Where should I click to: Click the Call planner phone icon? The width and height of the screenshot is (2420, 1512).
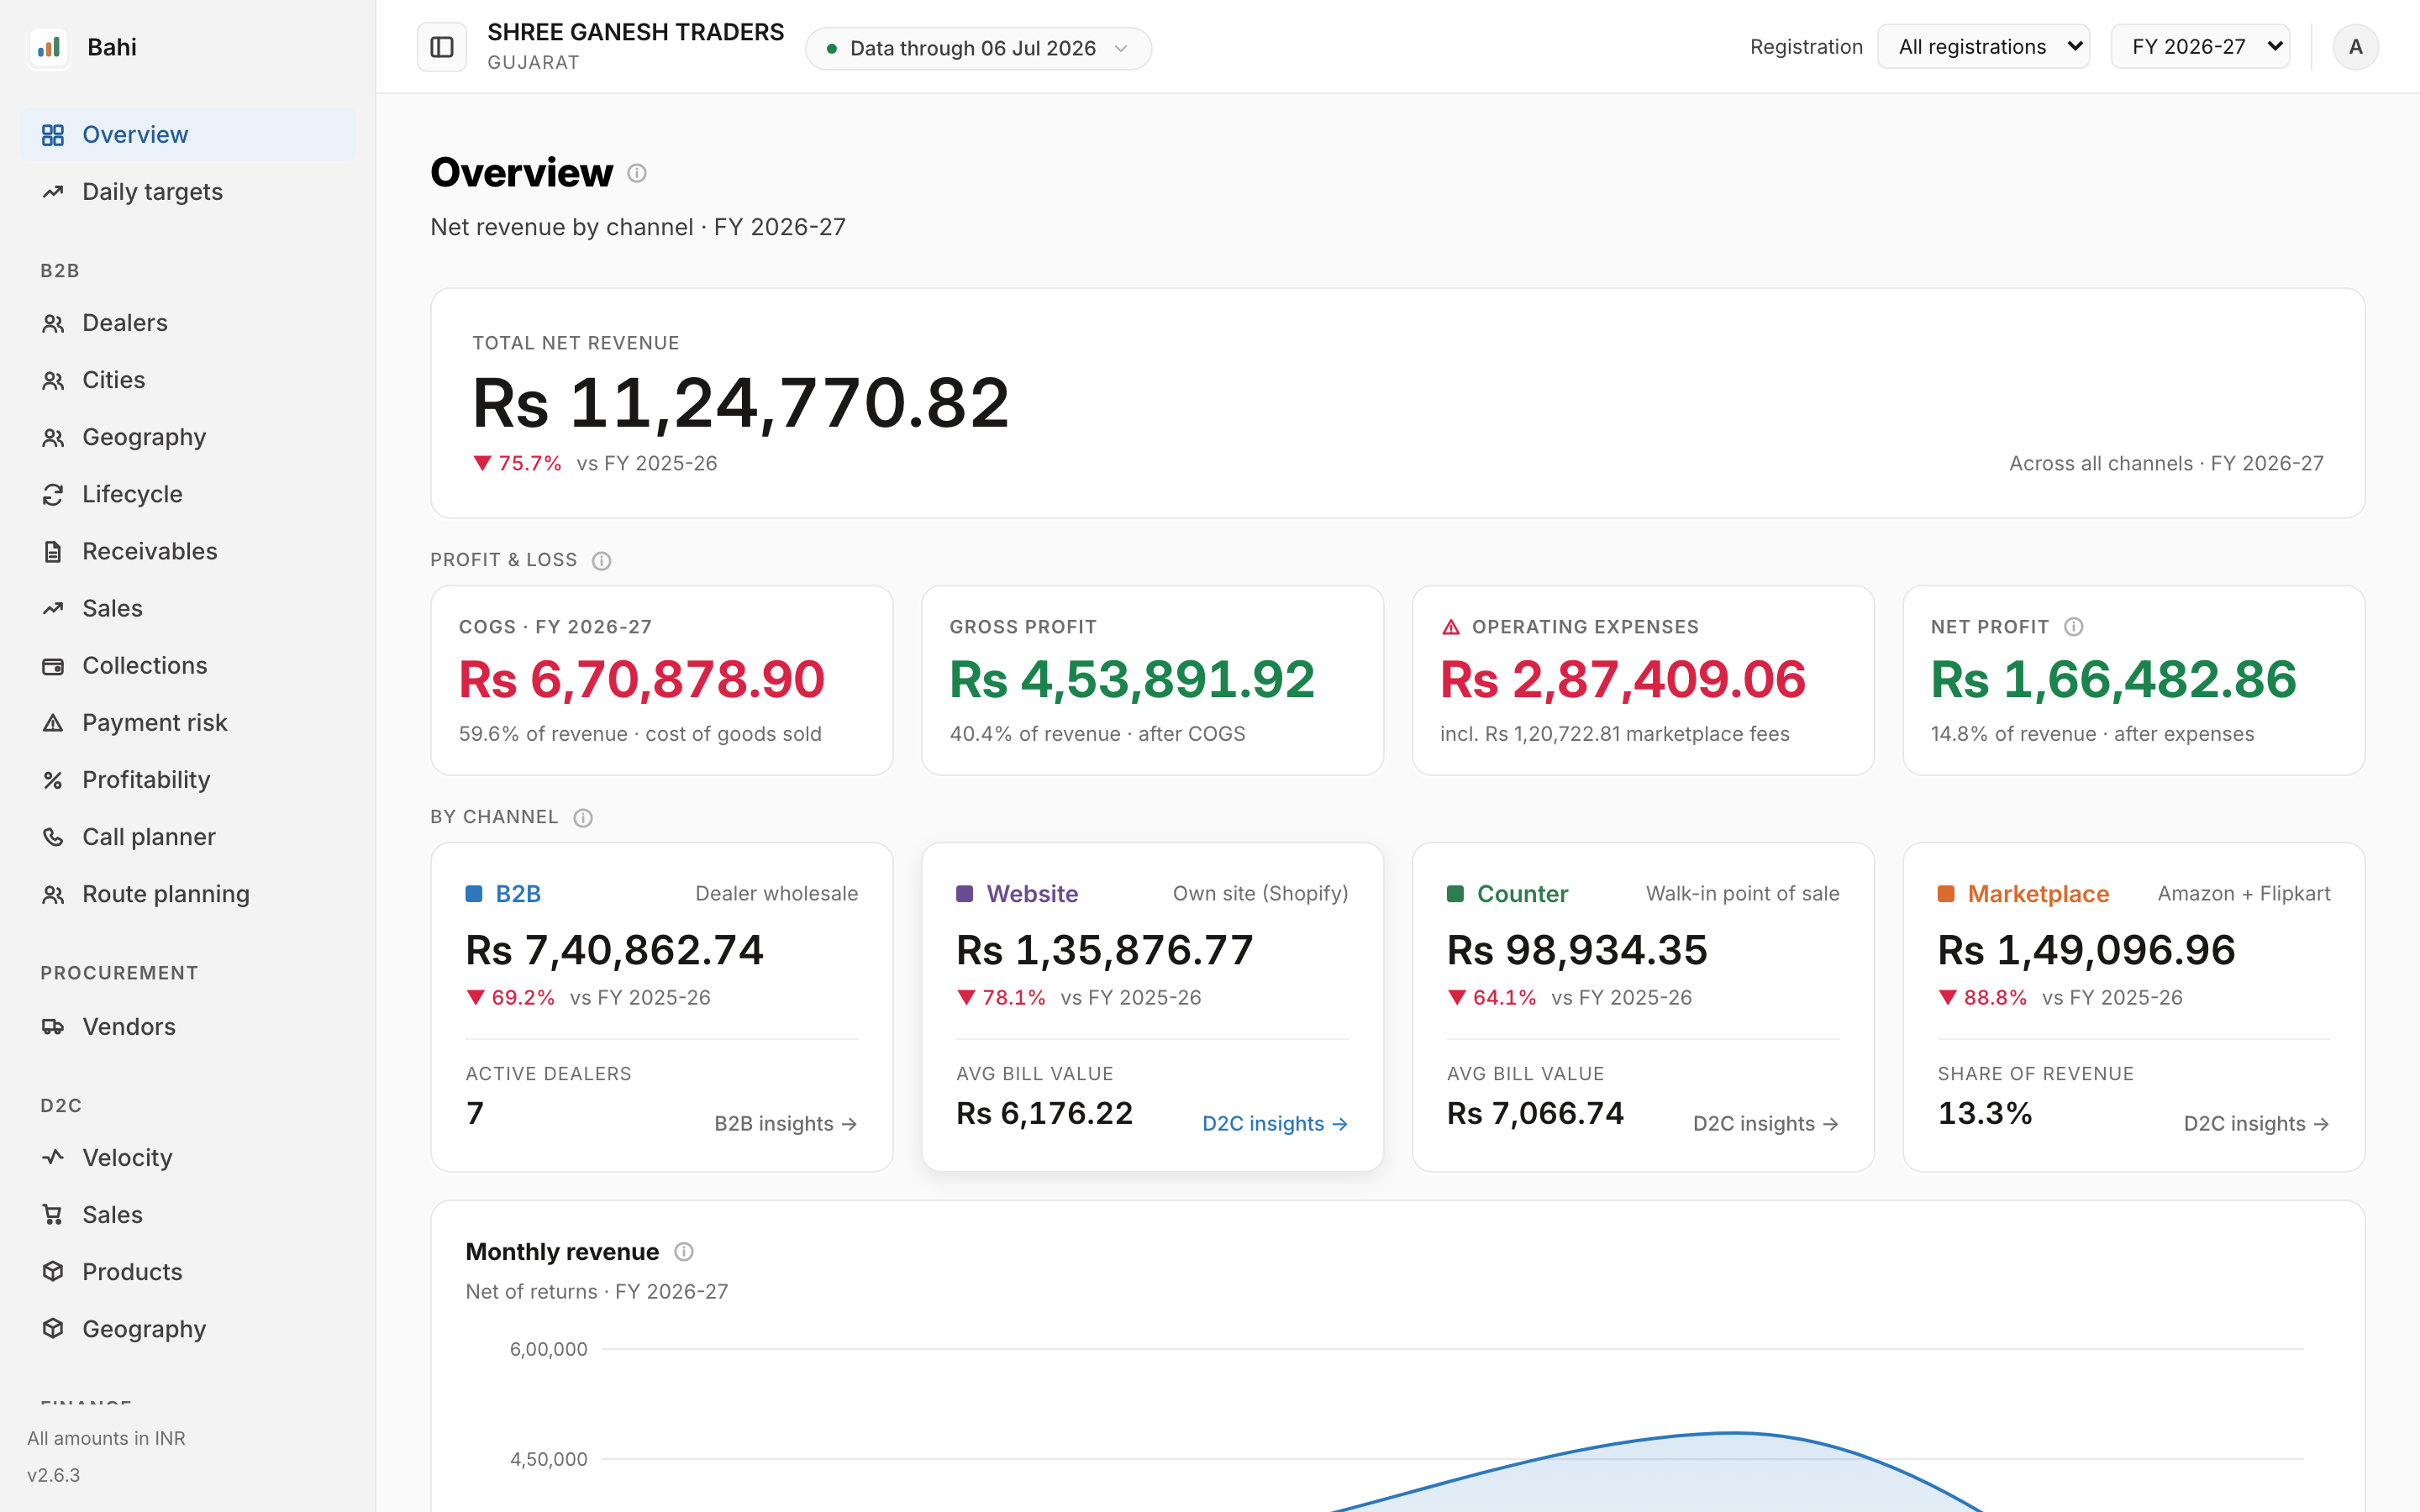tap(53, 837)
